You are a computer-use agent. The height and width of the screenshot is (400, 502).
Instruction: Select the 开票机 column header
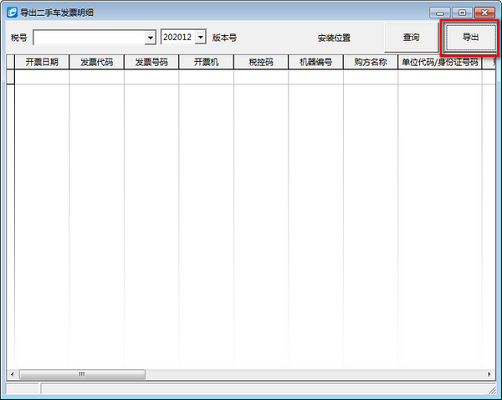206,62
